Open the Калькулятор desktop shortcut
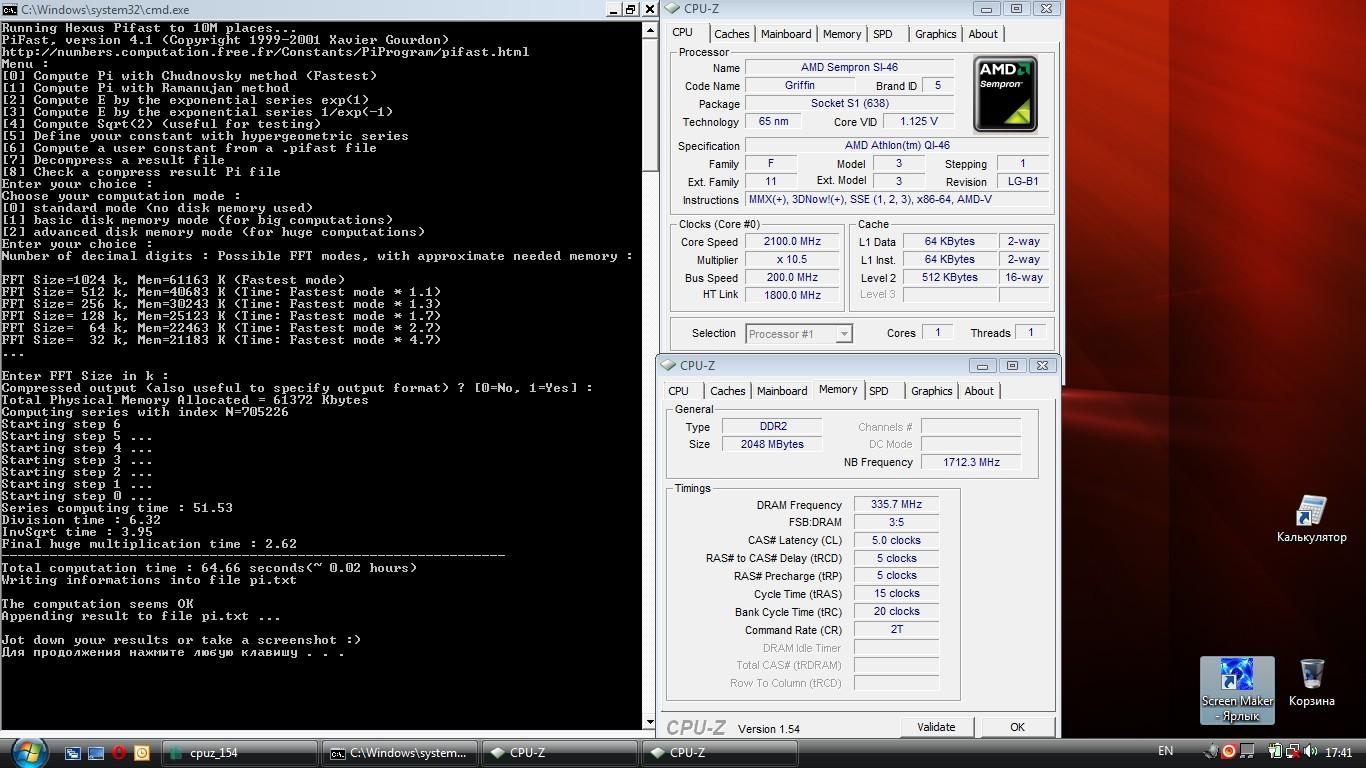 1311,519
